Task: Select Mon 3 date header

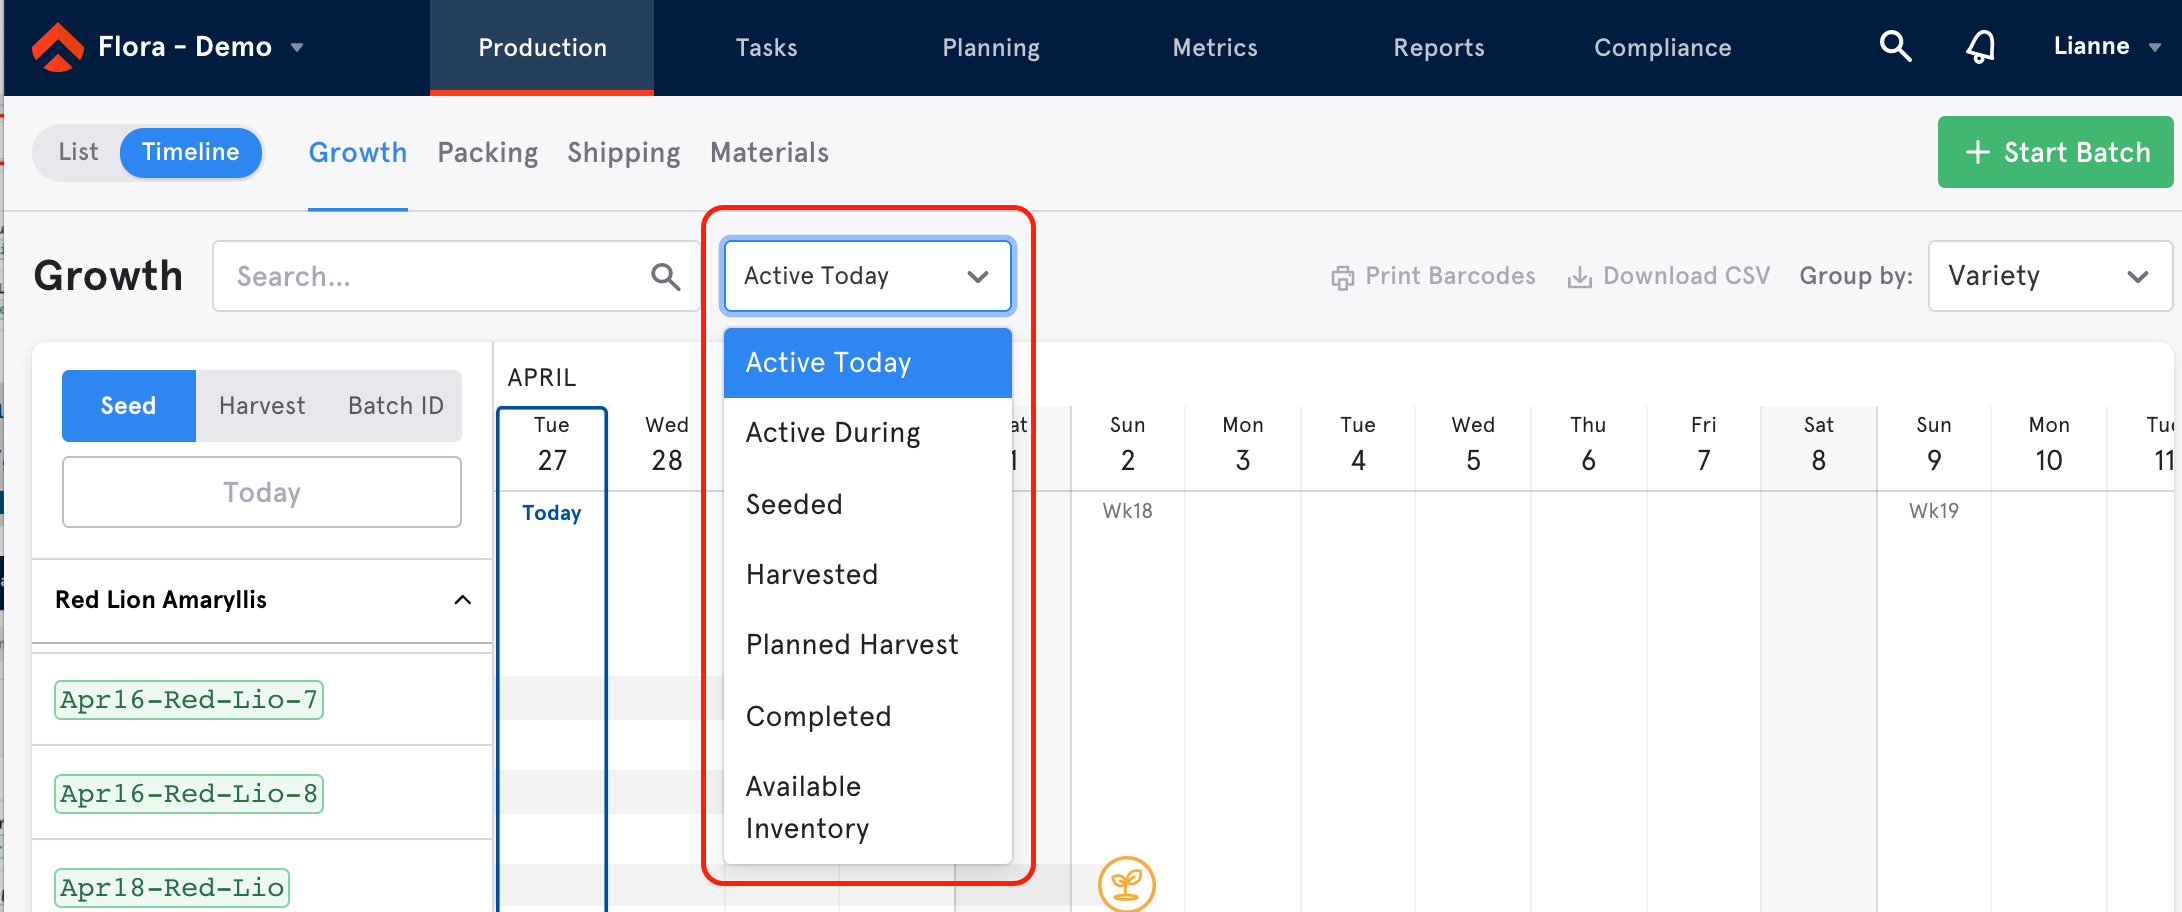Action: click(x=1243, y=444)
